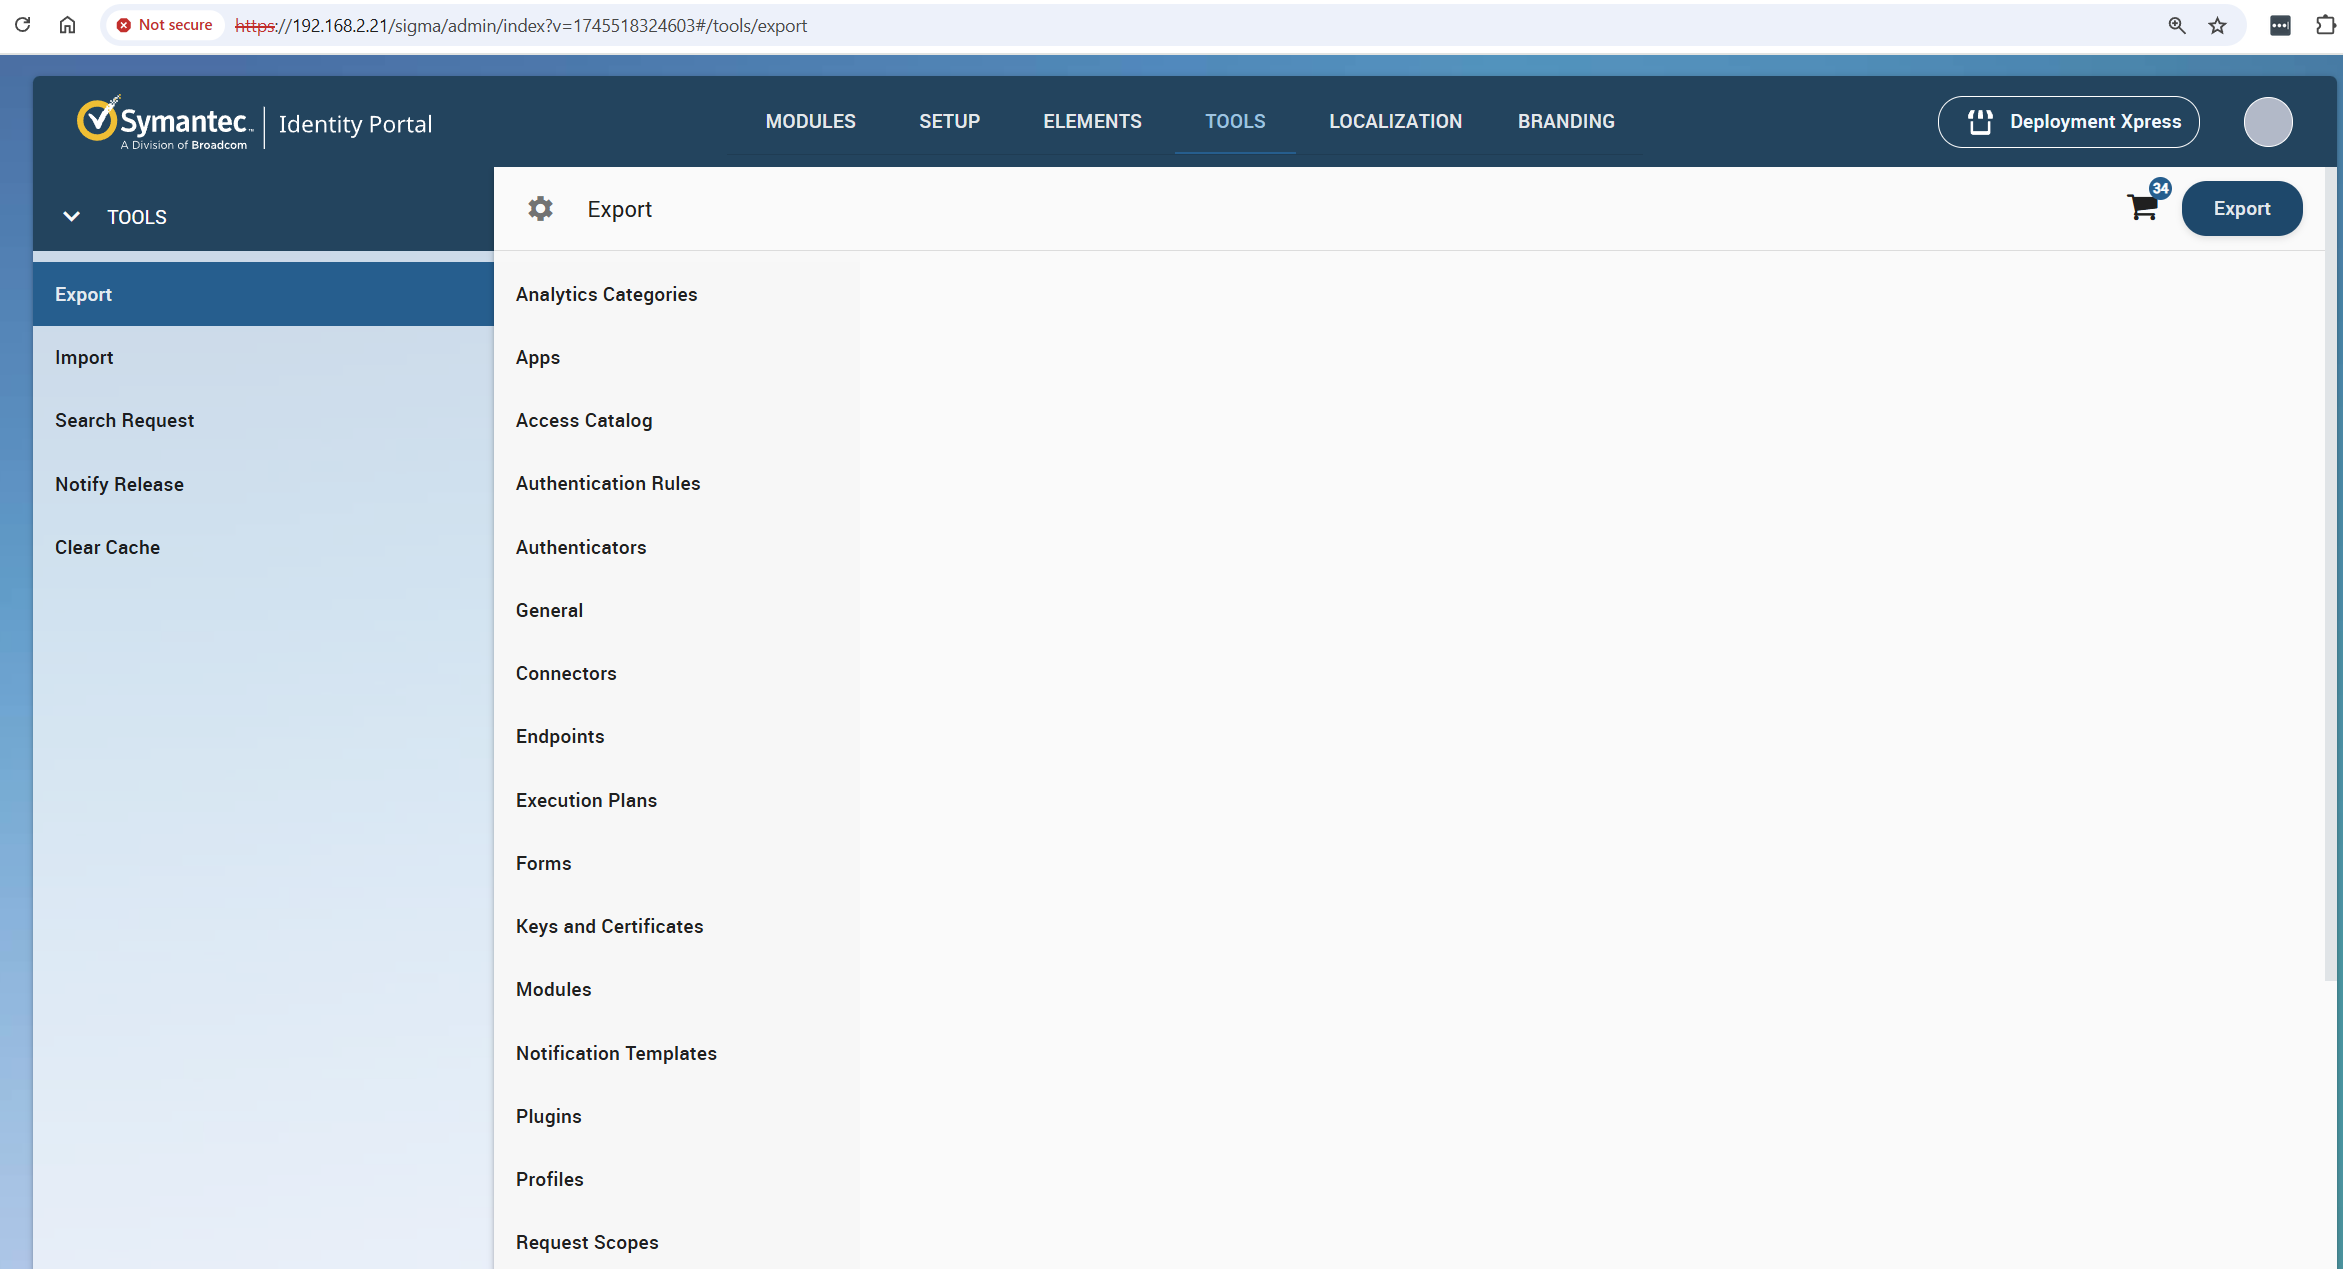Bookmark this page with the star icon
2343x1269 pixels.
point(2217,26)
